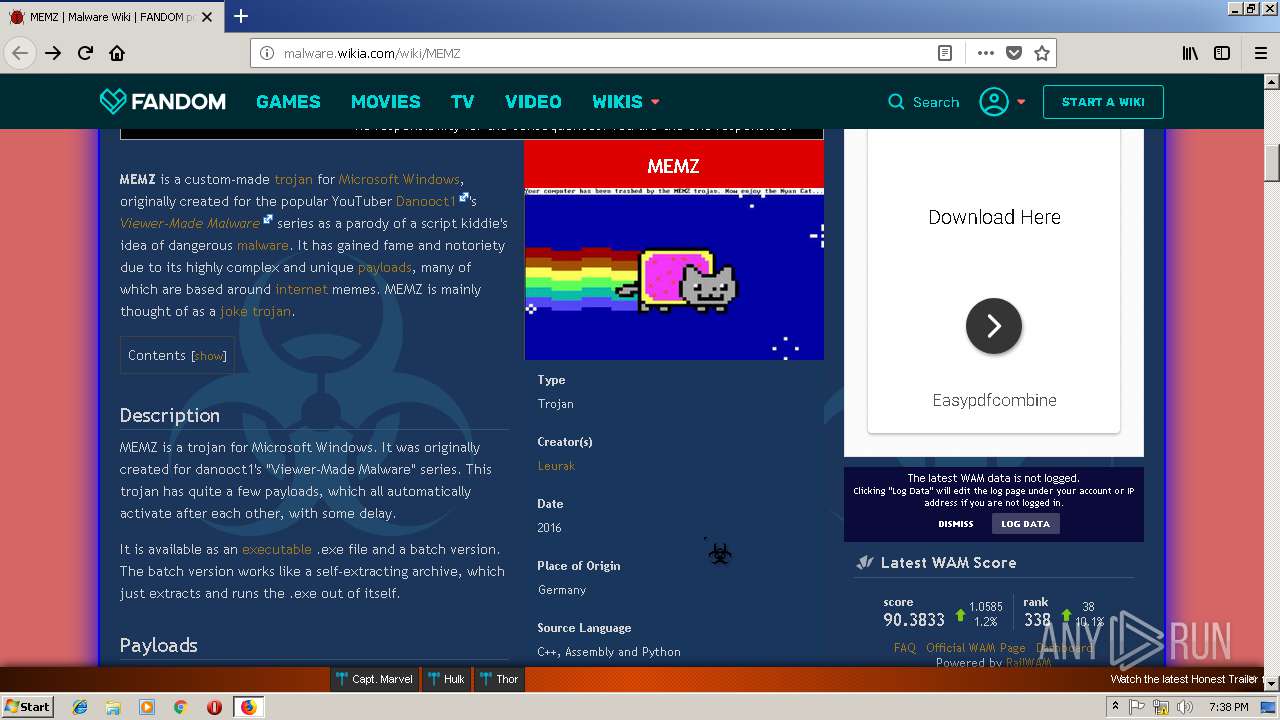Open the VIDEO menu item
Viewport: 1280px width, 720px height.
[533, 101]
